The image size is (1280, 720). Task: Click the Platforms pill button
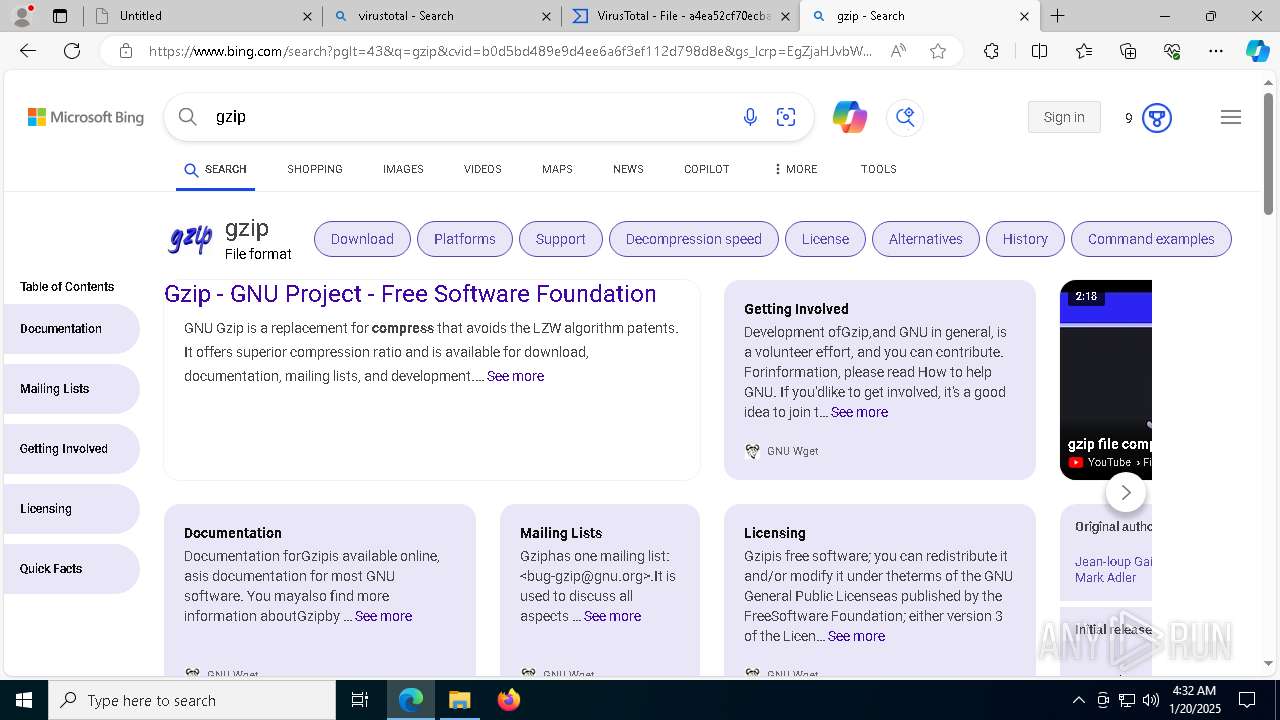(x=465, y=239)
